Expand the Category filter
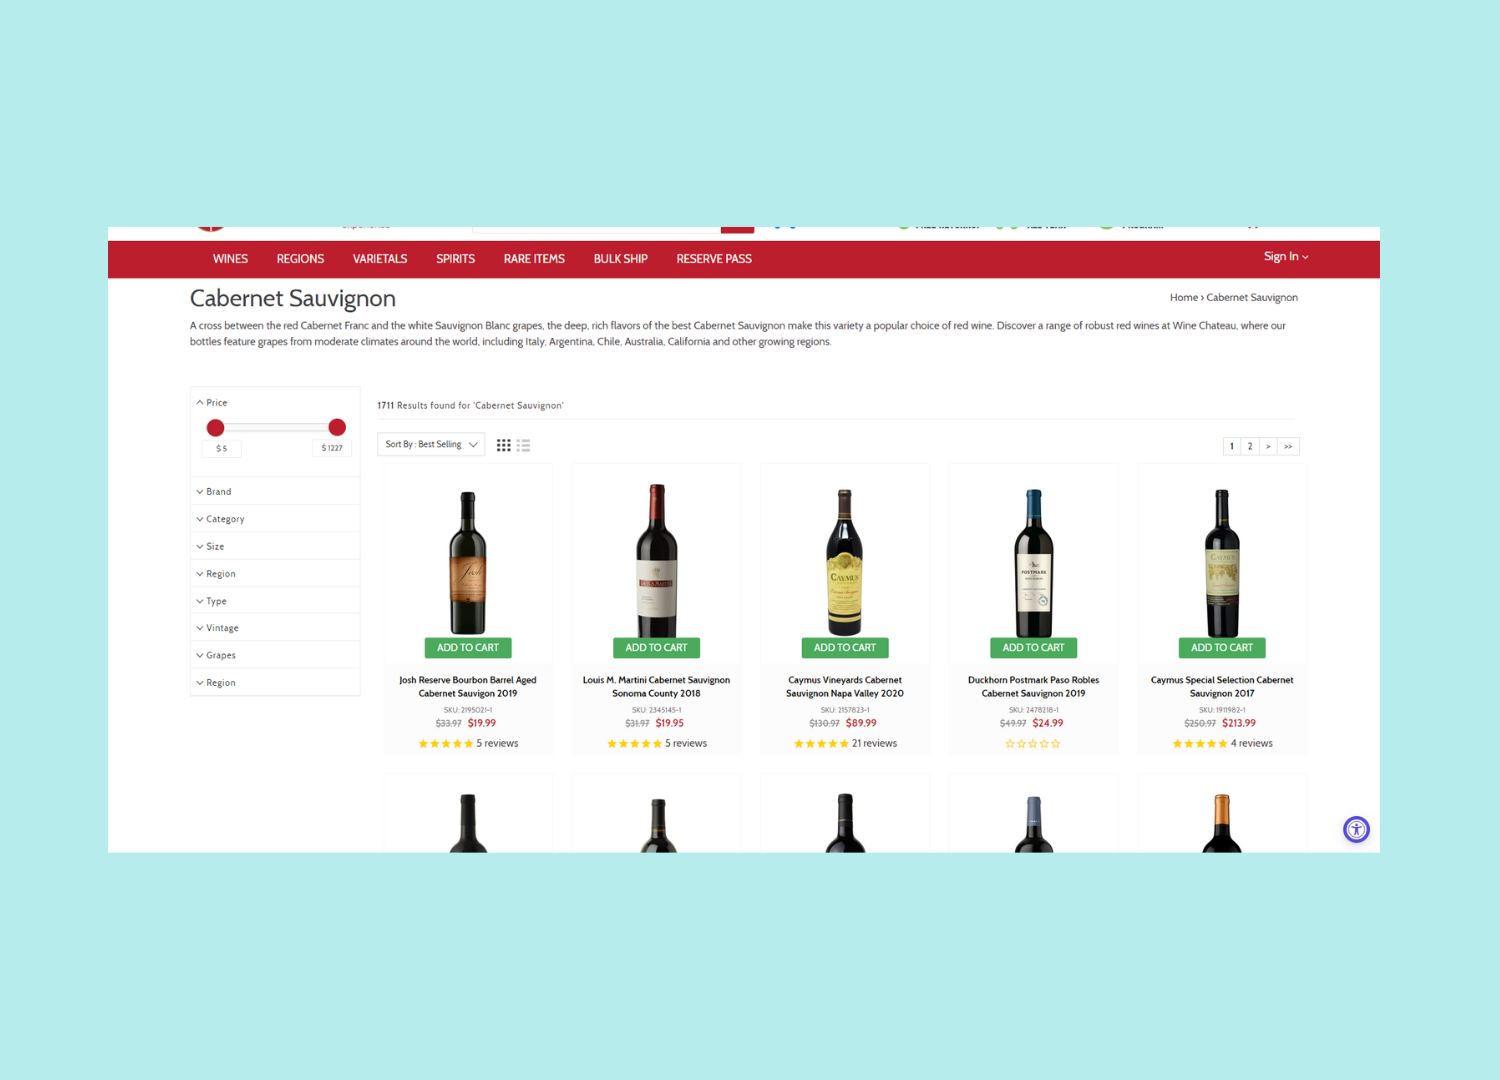 275,519
